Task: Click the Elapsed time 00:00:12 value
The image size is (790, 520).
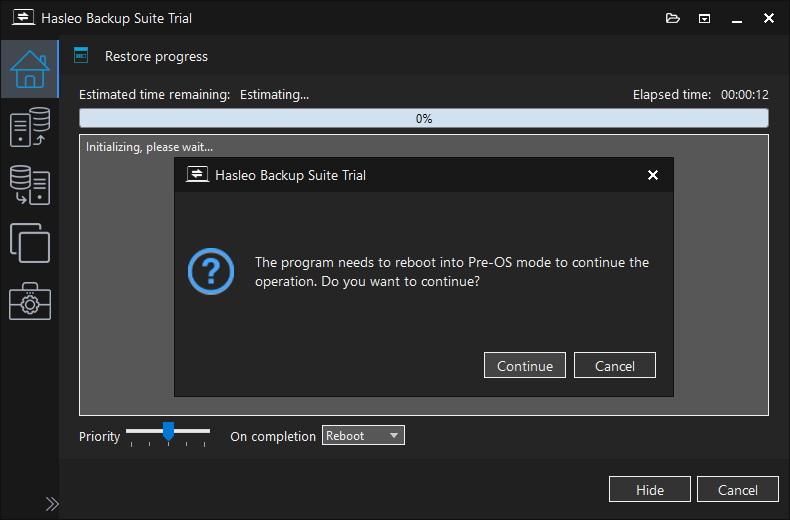Action: click(x=745, y=95)
